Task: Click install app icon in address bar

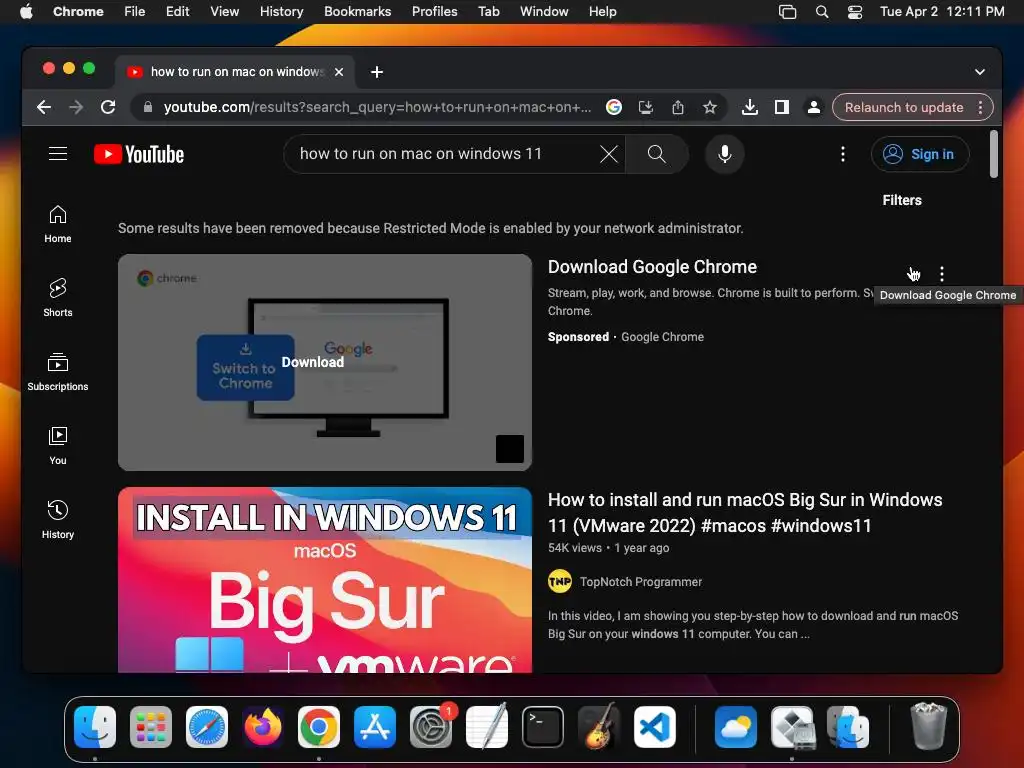Action: pos(645,107)
